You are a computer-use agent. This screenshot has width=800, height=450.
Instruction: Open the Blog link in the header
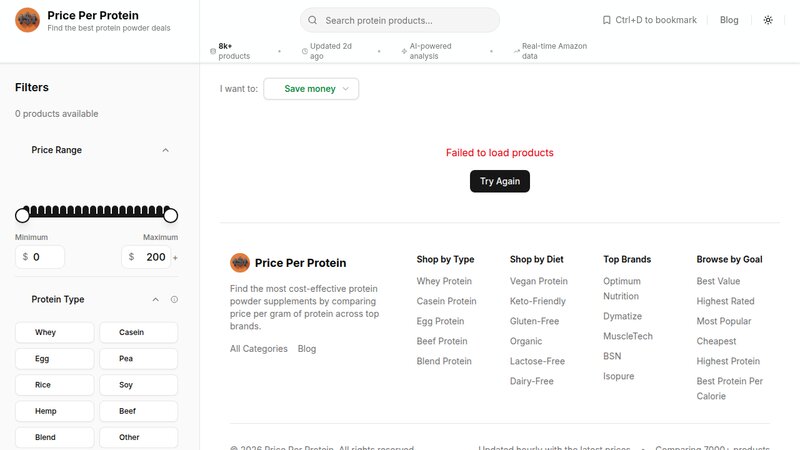729,20
